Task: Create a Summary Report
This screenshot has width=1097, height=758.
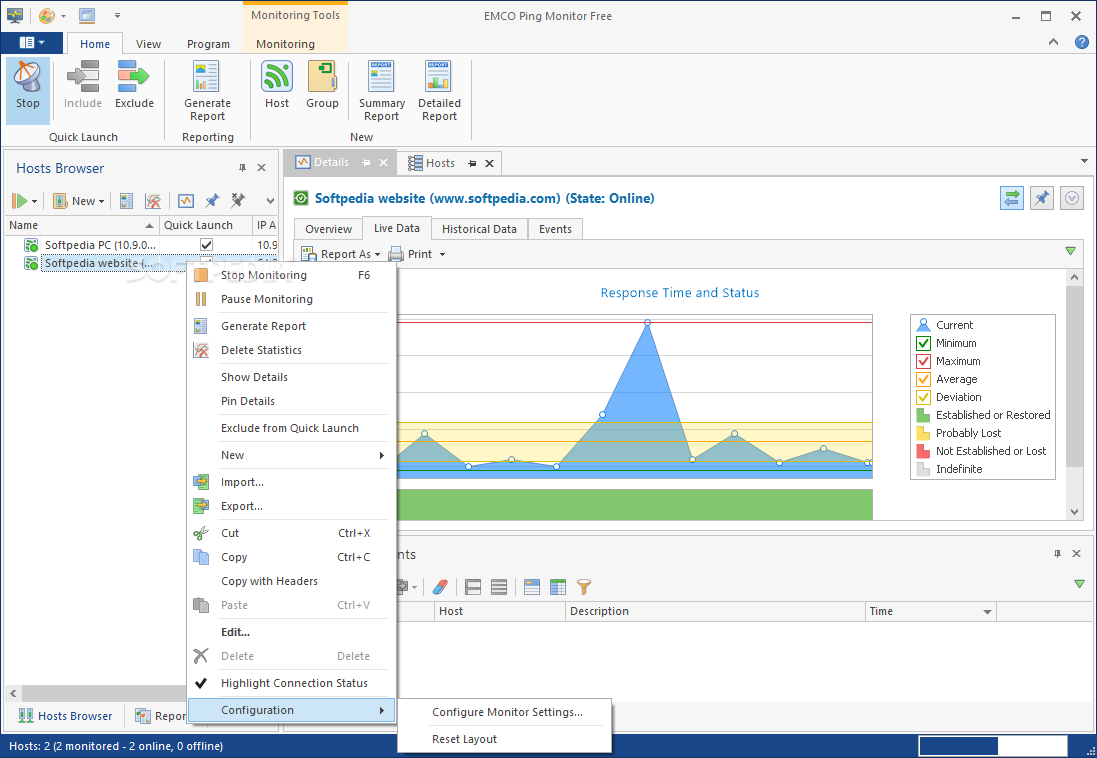Action: (x=381, y=91)
